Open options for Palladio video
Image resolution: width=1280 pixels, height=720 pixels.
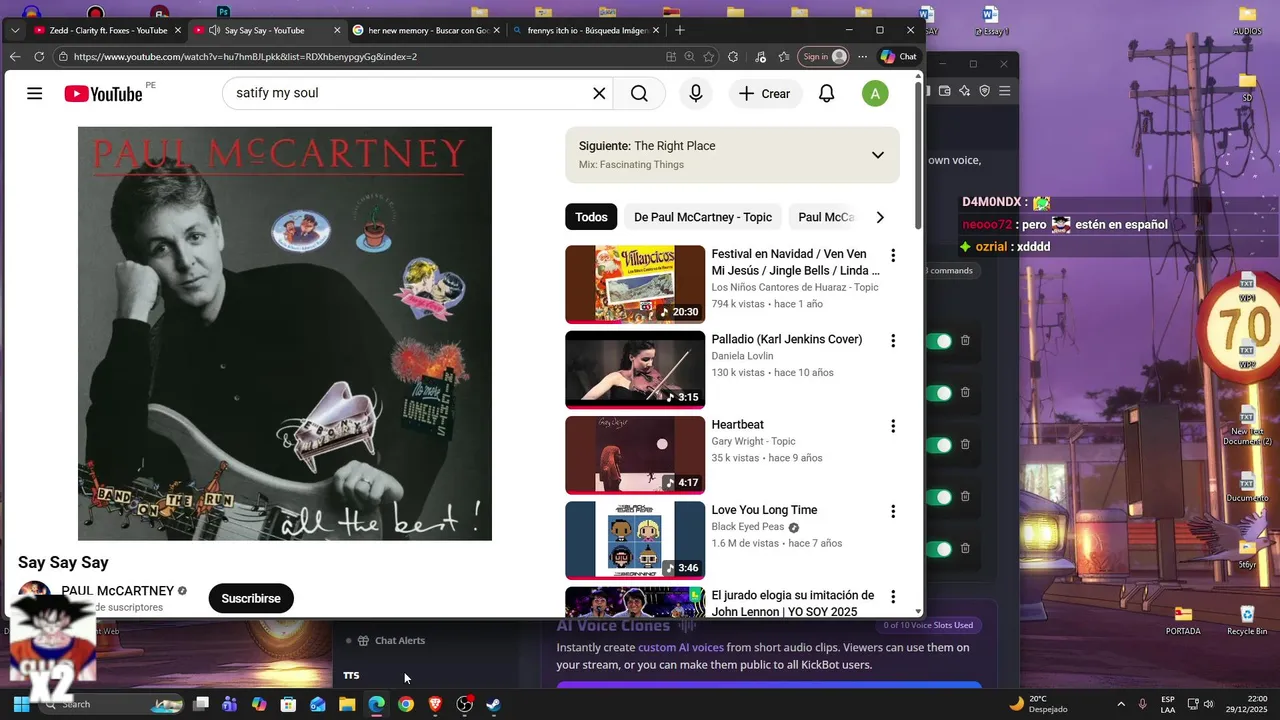(893, 341)
